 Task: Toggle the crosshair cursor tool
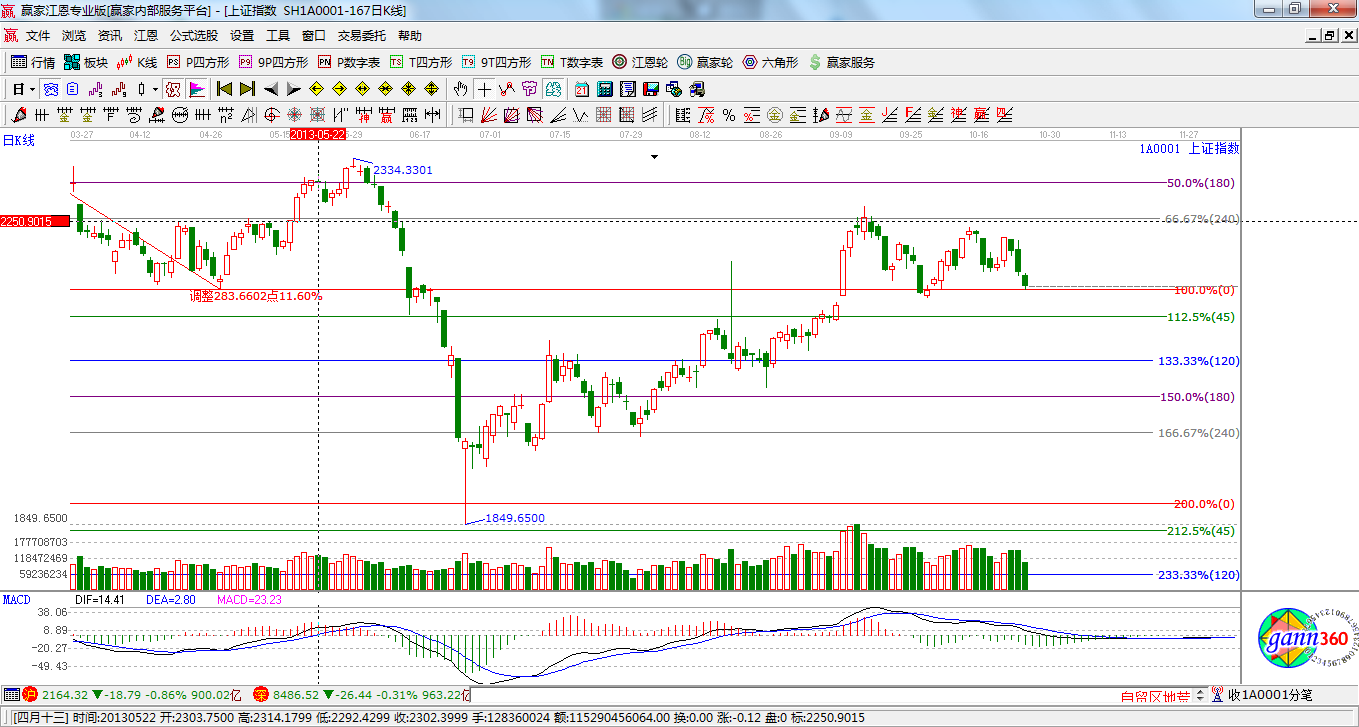(483, 89)
